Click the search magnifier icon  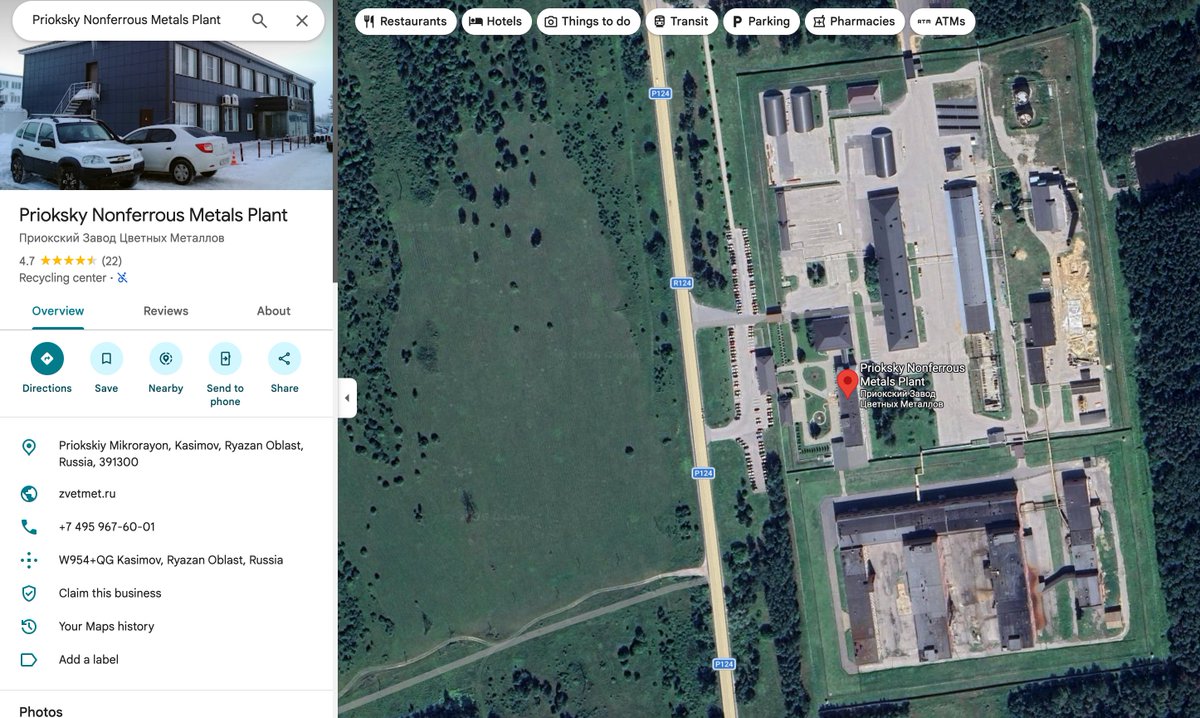click(259, 20)
